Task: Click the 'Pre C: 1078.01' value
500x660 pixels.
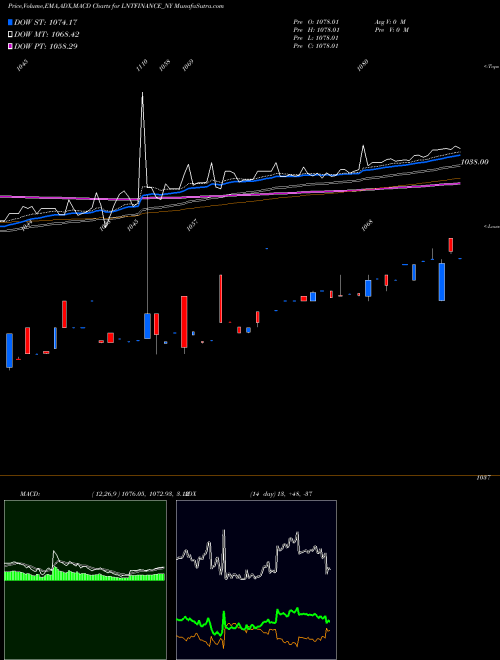Action: tap(316, 46)
